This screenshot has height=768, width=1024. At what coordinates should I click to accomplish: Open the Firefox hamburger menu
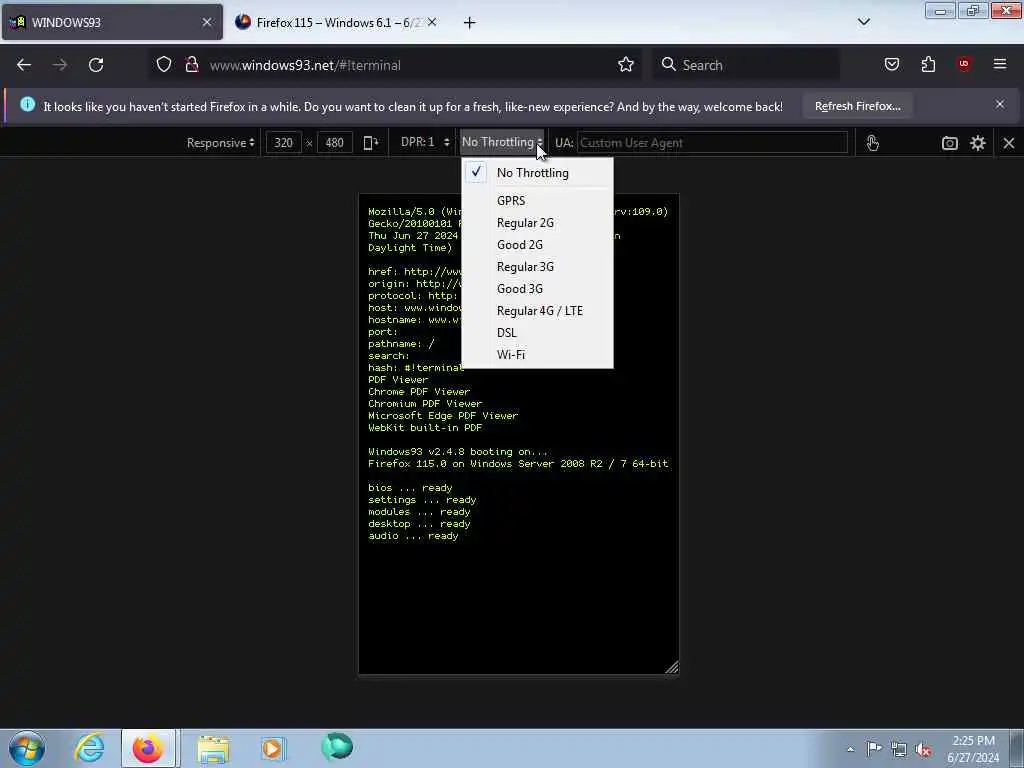point(1000,64)
